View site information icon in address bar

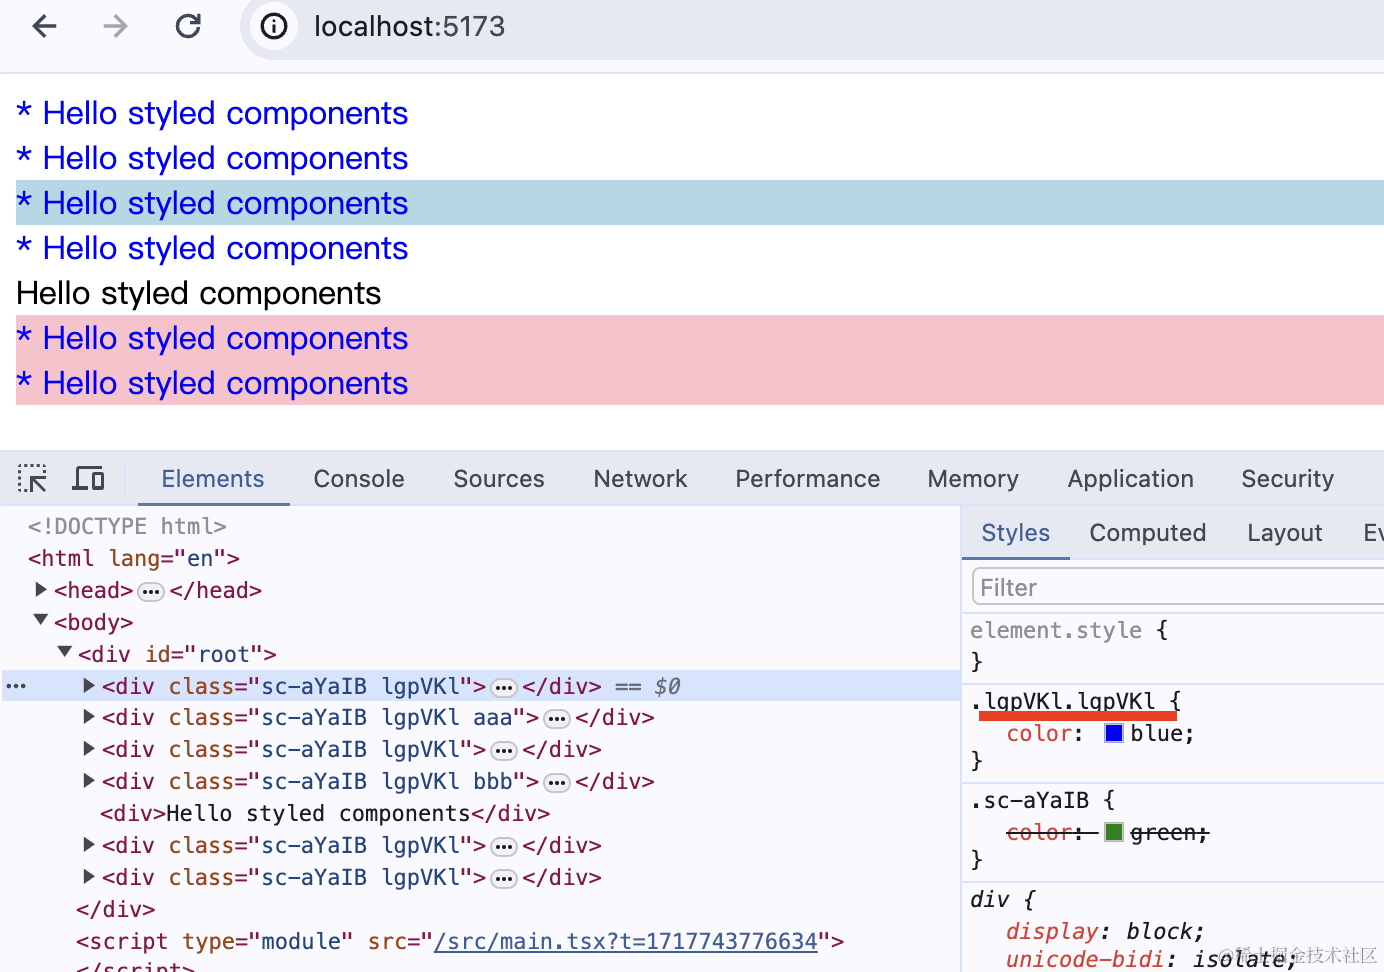point(274,26)
